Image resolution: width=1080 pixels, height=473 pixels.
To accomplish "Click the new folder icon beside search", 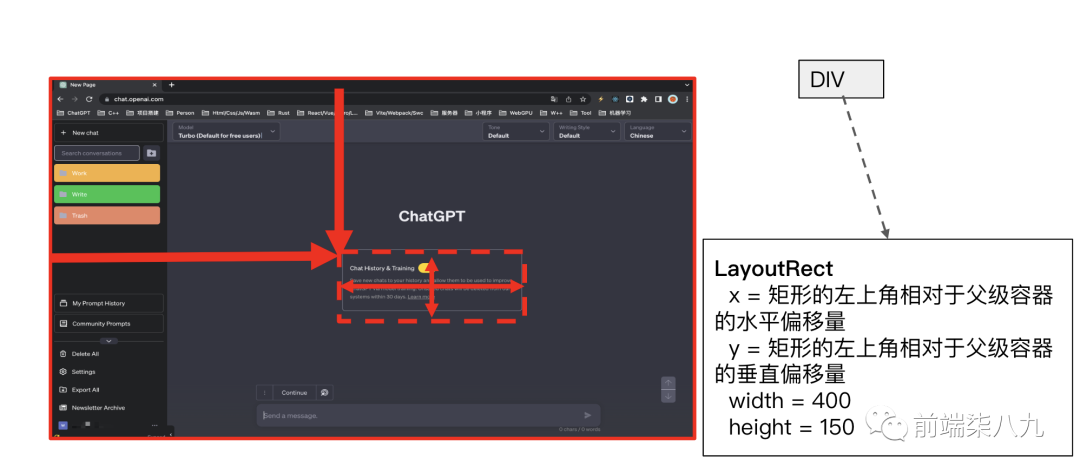I will pos(152,153).
